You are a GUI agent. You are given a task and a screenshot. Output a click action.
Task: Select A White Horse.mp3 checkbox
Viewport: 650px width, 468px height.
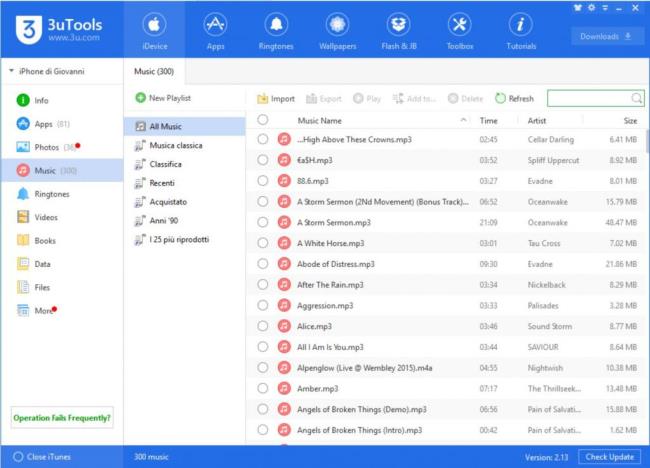(x=262, y=243)
